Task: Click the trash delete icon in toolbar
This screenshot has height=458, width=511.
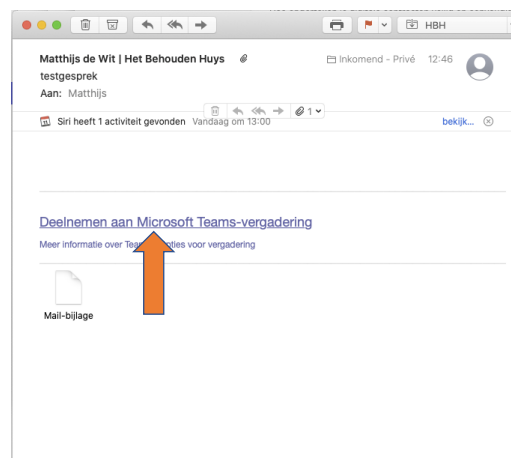Action: click(85, 25)
